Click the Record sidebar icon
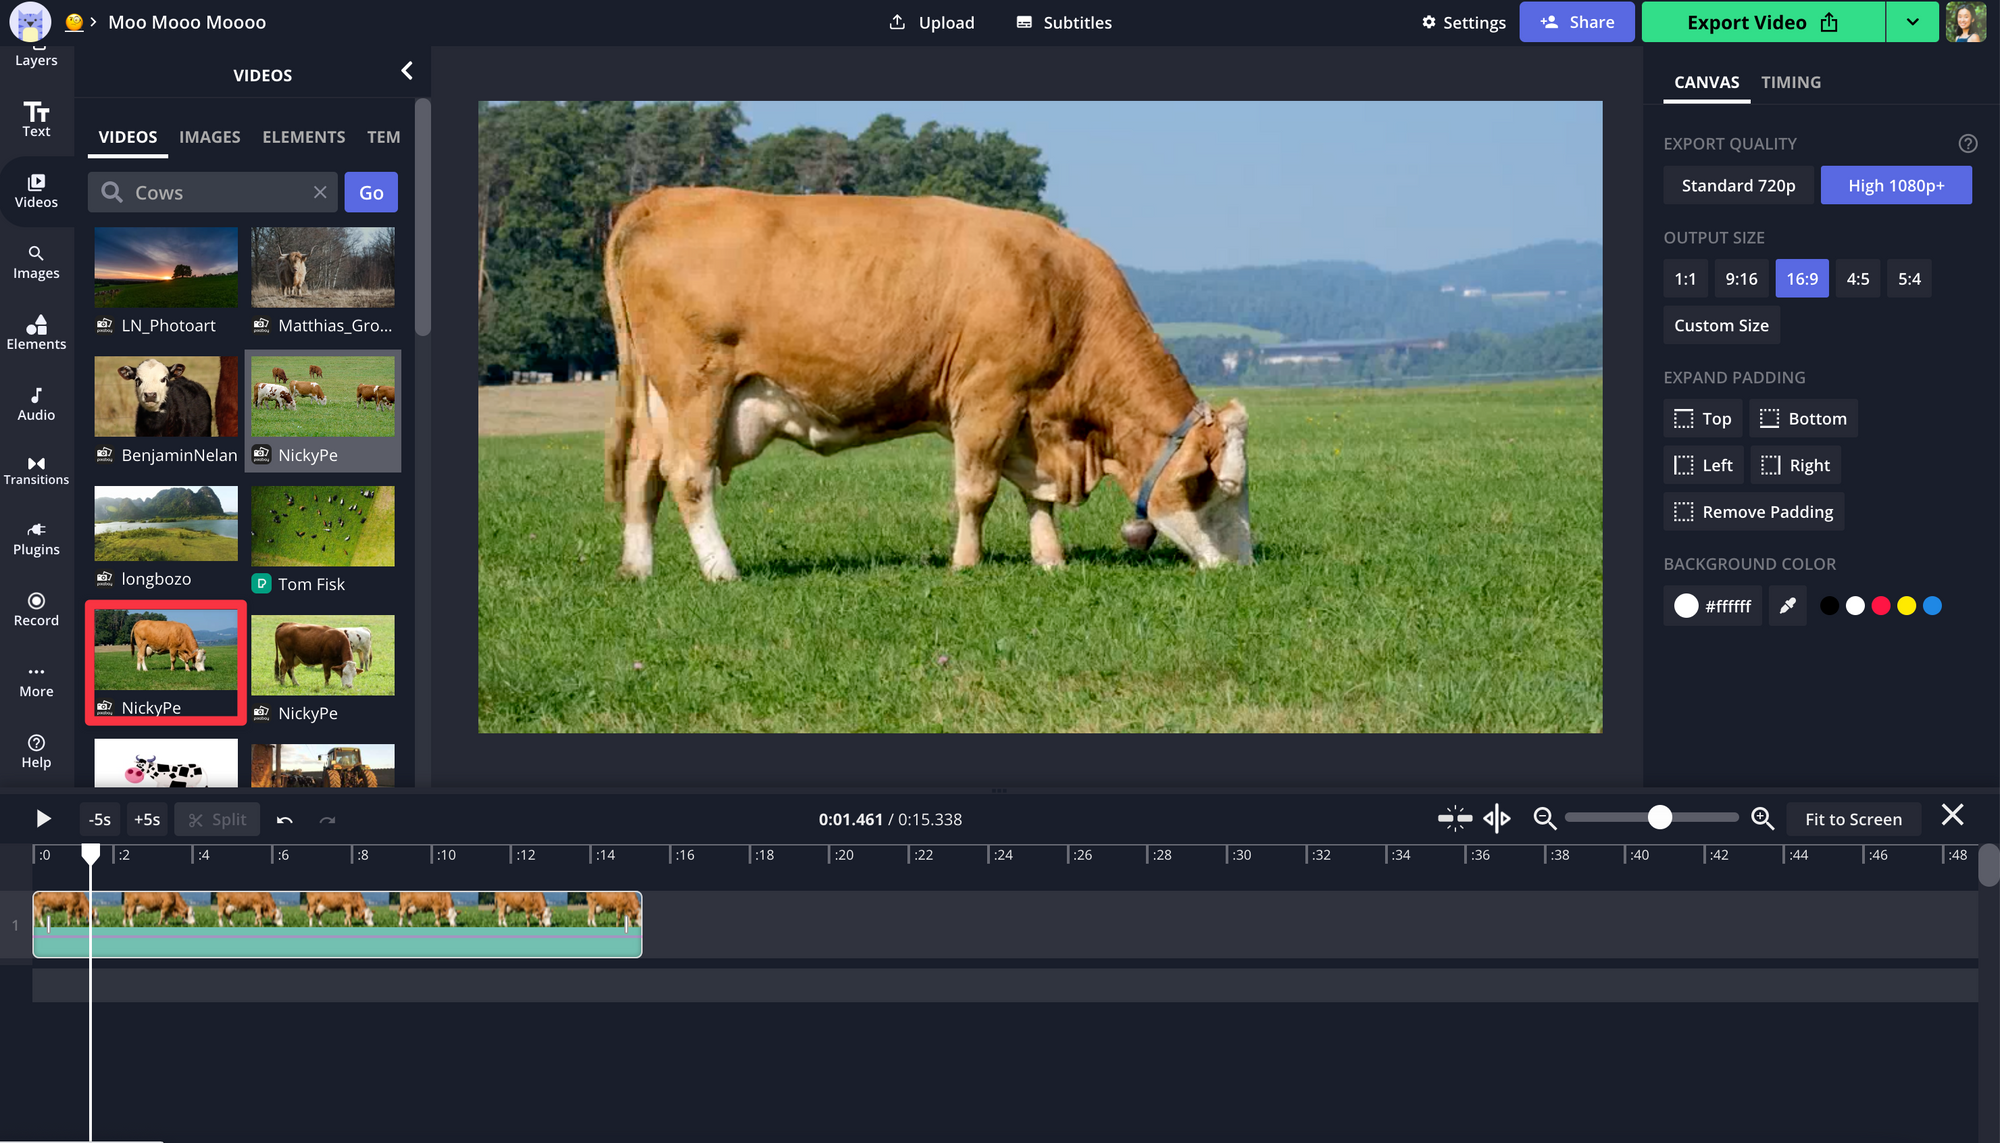 (x=36, y=609)
